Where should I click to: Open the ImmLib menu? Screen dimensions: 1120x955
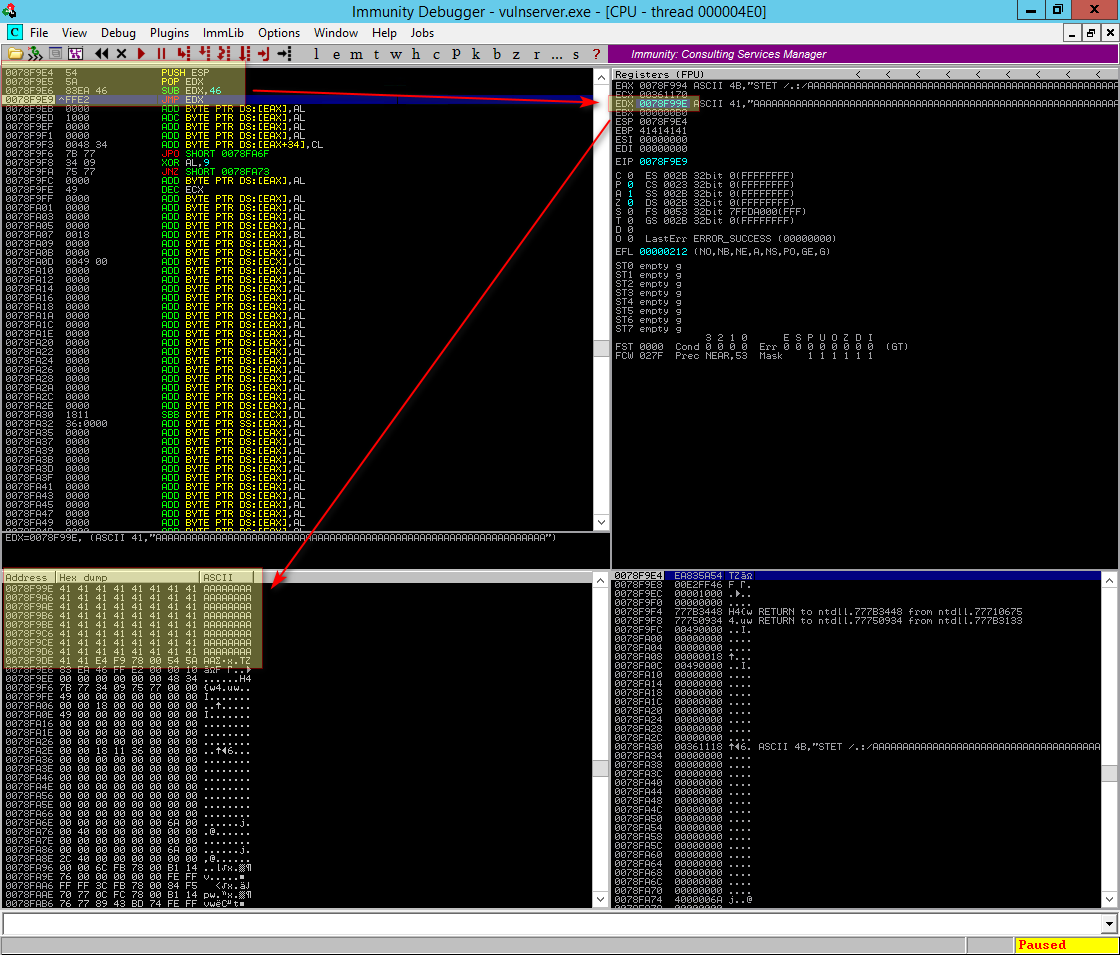223,33
